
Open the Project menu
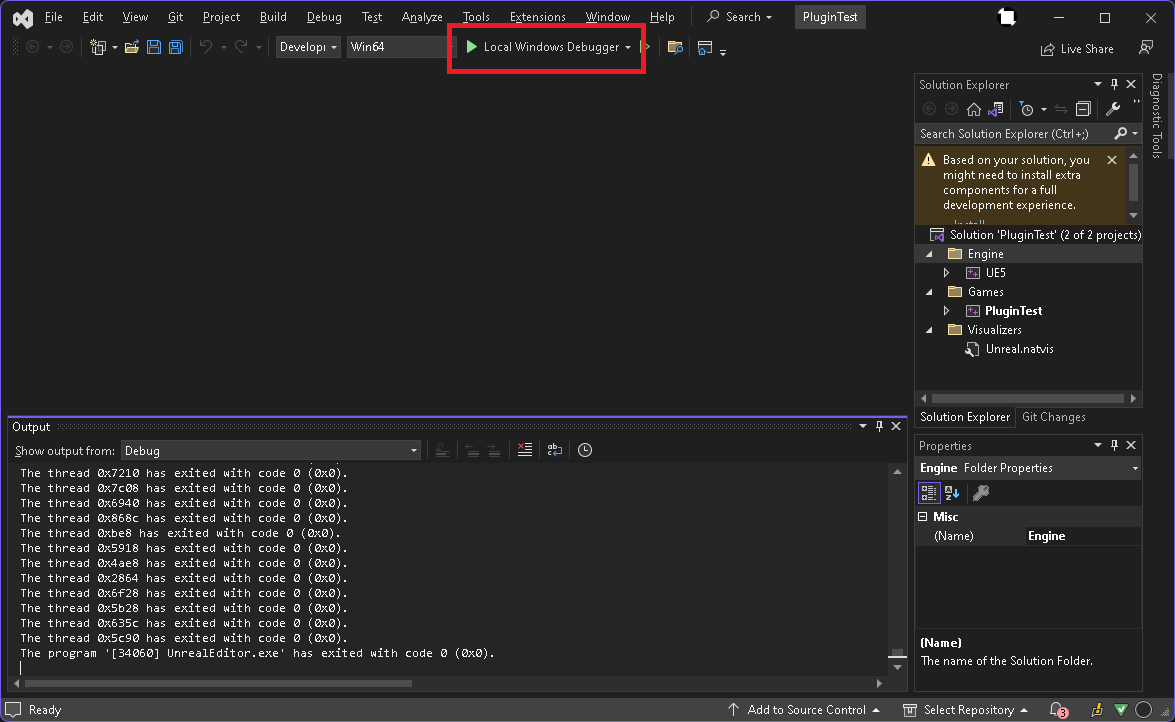click(x=221, y=16)
